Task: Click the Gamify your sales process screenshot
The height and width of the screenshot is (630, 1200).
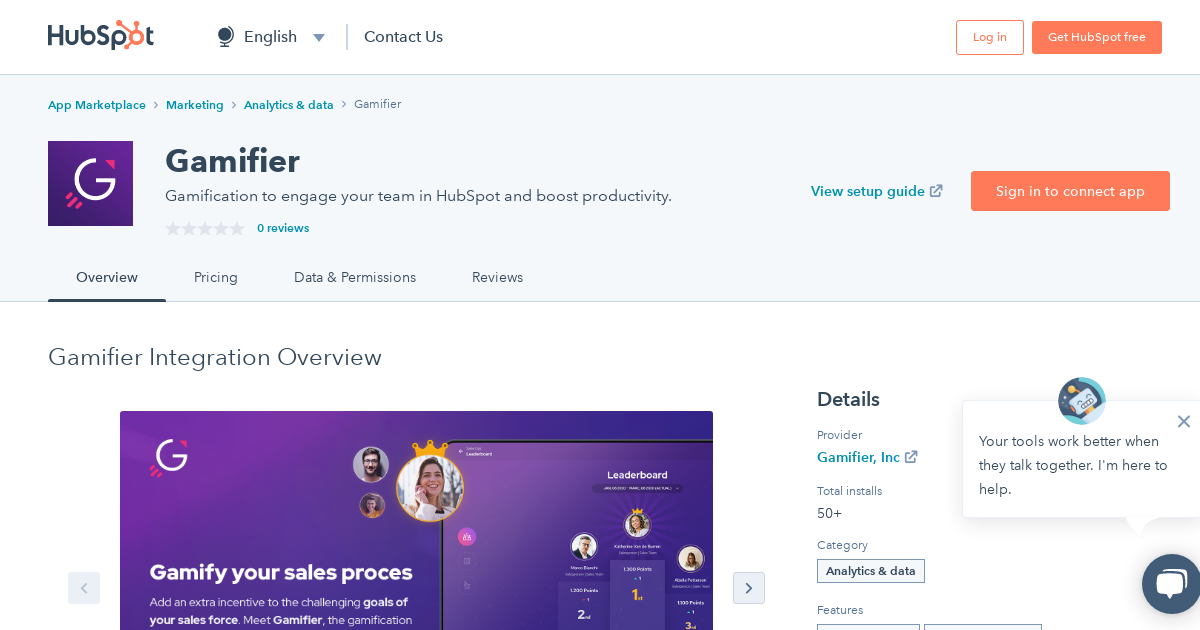Action: (x=416, y=520)
